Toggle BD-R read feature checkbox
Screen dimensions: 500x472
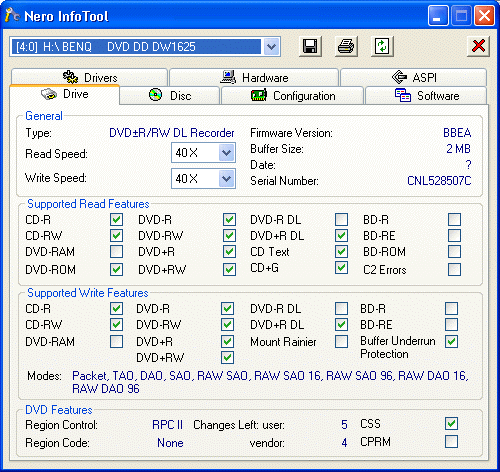(454, 220)
